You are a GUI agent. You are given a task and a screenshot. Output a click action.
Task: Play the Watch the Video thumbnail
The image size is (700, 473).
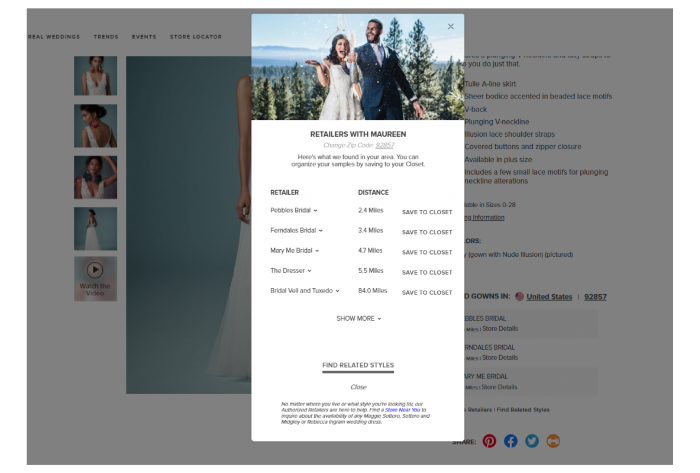[95, 270]
